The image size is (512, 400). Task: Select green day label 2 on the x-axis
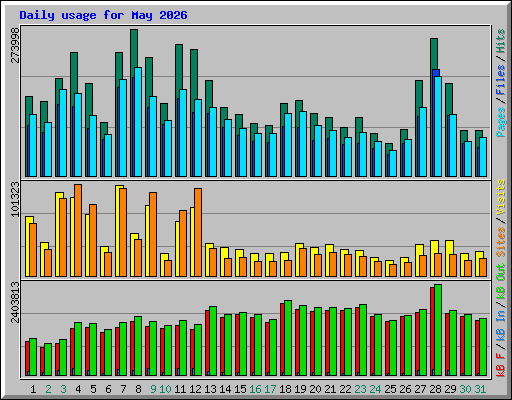pos(48,389)
